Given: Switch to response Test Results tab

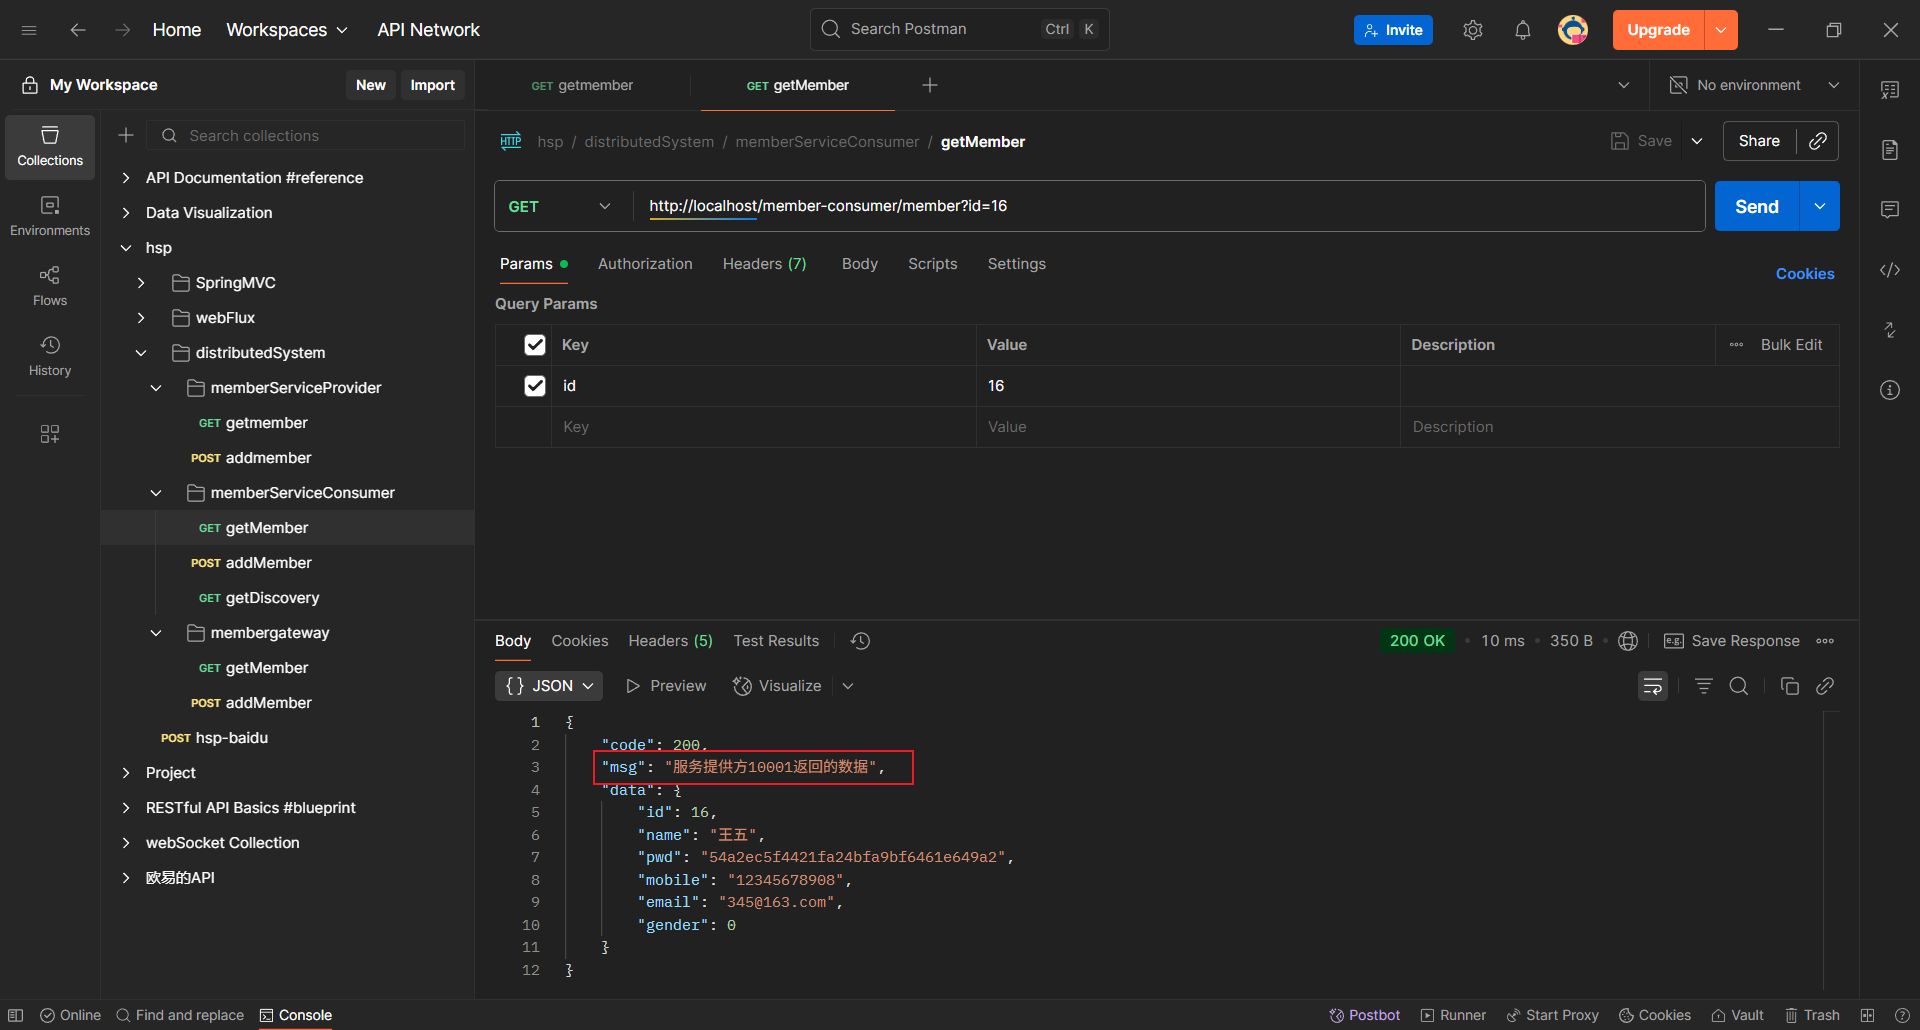Looking at the screenshot, I should [776, 641].
